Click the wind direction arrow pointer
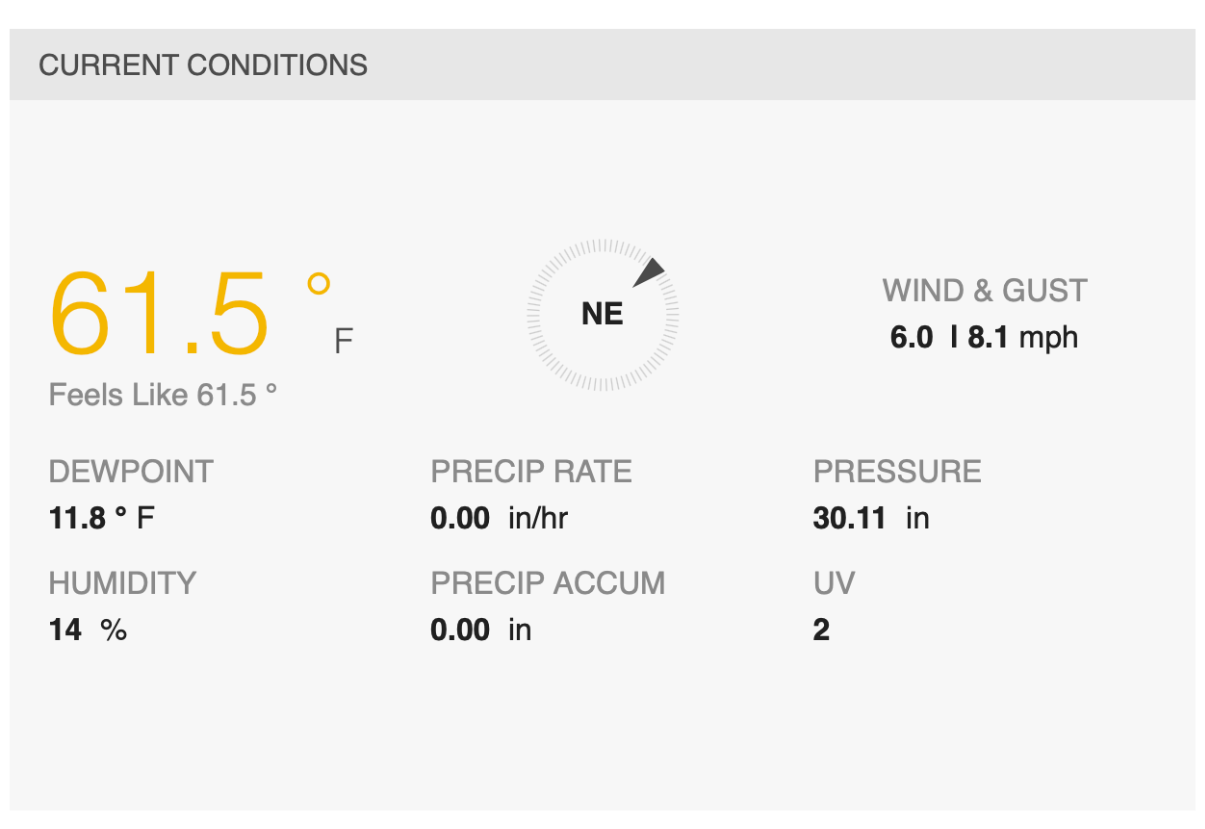1205x829 pixels. coord(651,272)
